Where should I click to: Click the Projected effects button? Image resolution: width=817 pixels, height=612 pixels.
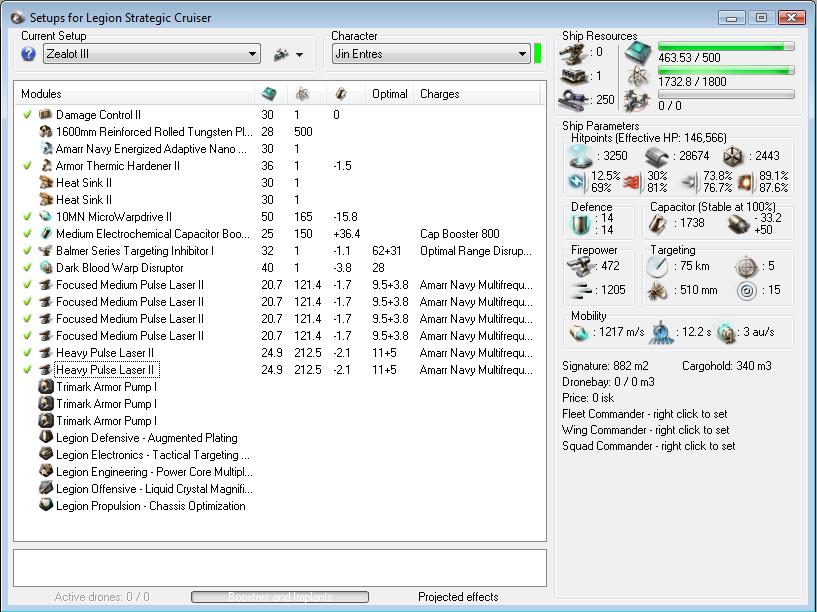458,597
